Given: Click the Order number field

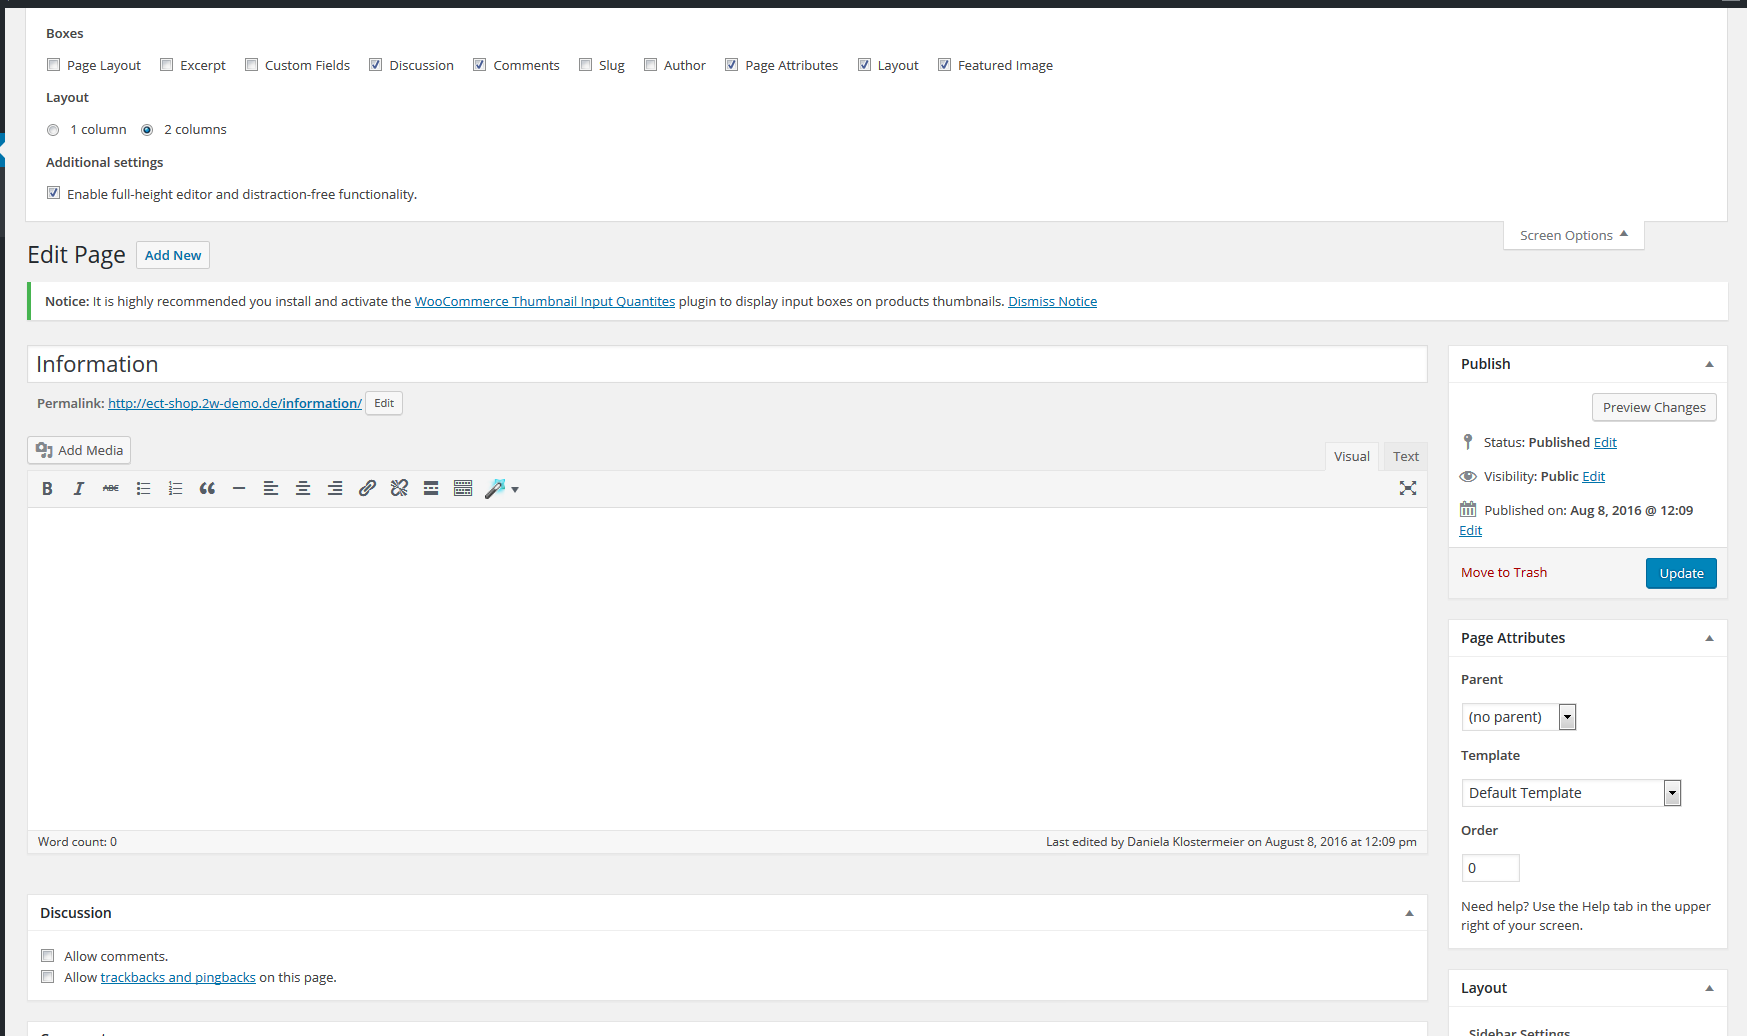Looking at the screenshot, I should [x=1490, y=868].
